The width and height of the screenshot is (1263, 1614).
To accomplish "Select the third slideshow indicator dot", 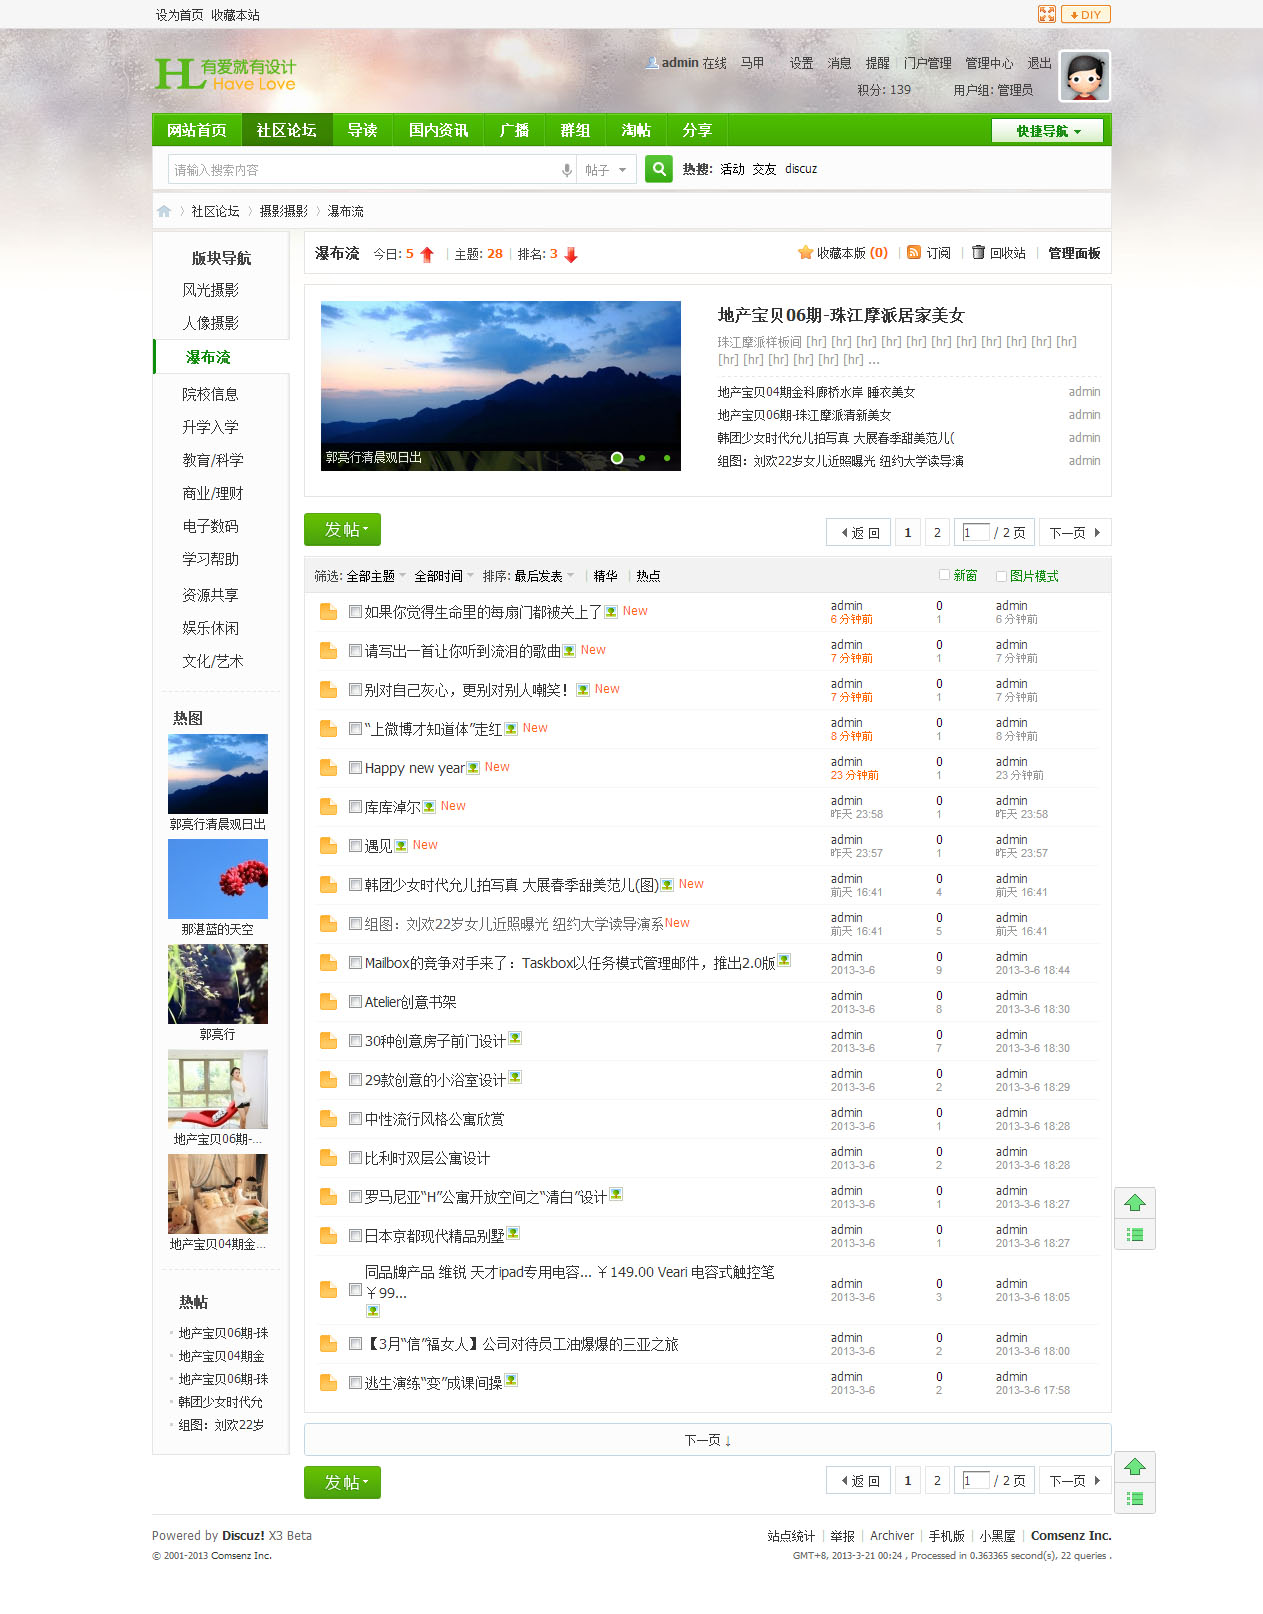I will pos(667,458).
